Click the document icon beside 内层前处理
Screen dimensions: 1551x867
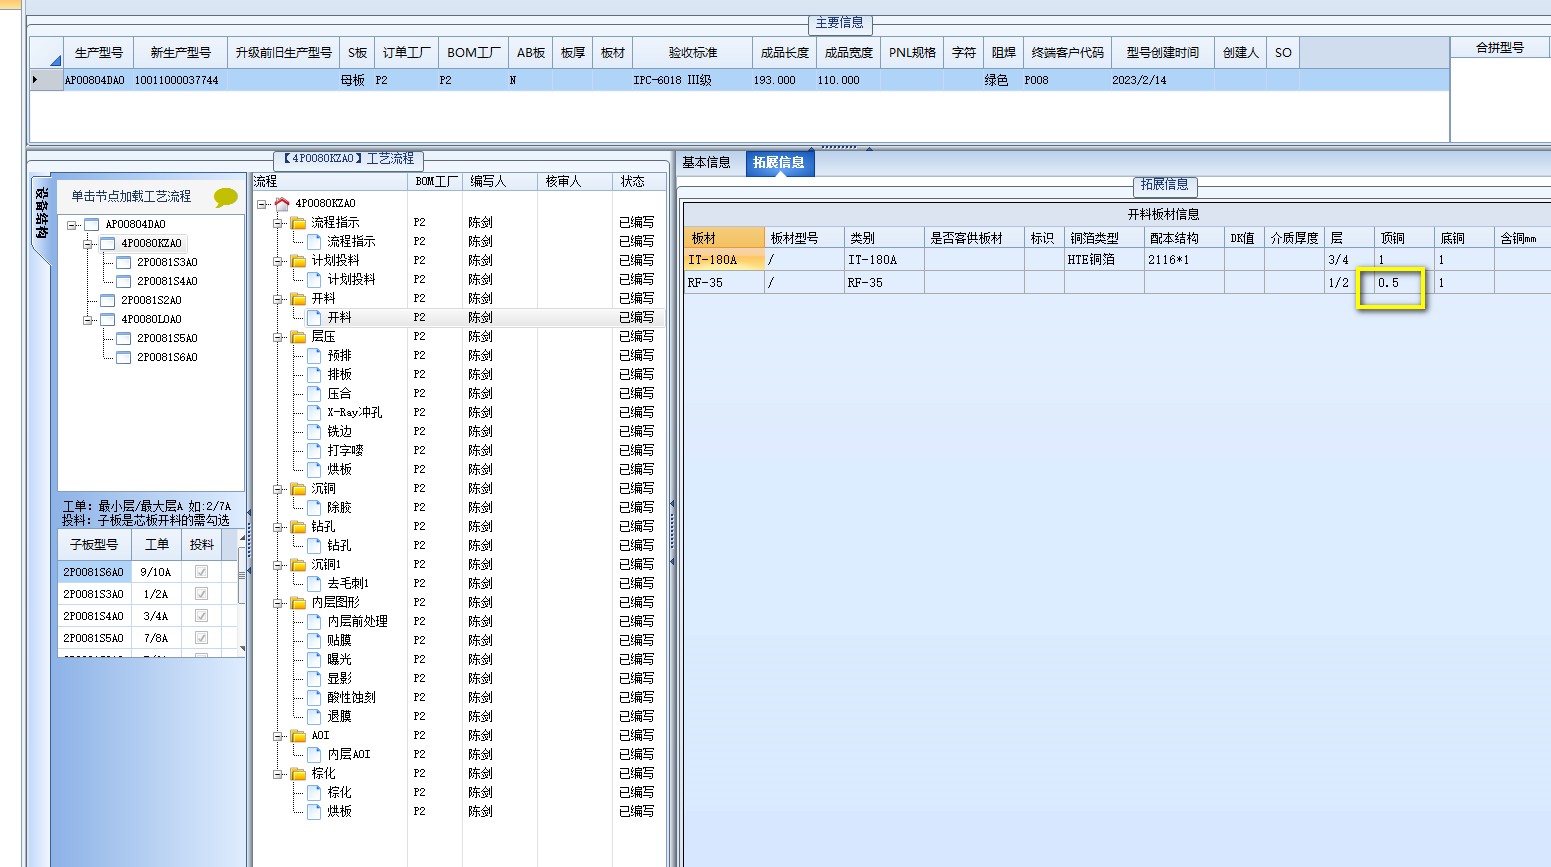pos(314,621)
